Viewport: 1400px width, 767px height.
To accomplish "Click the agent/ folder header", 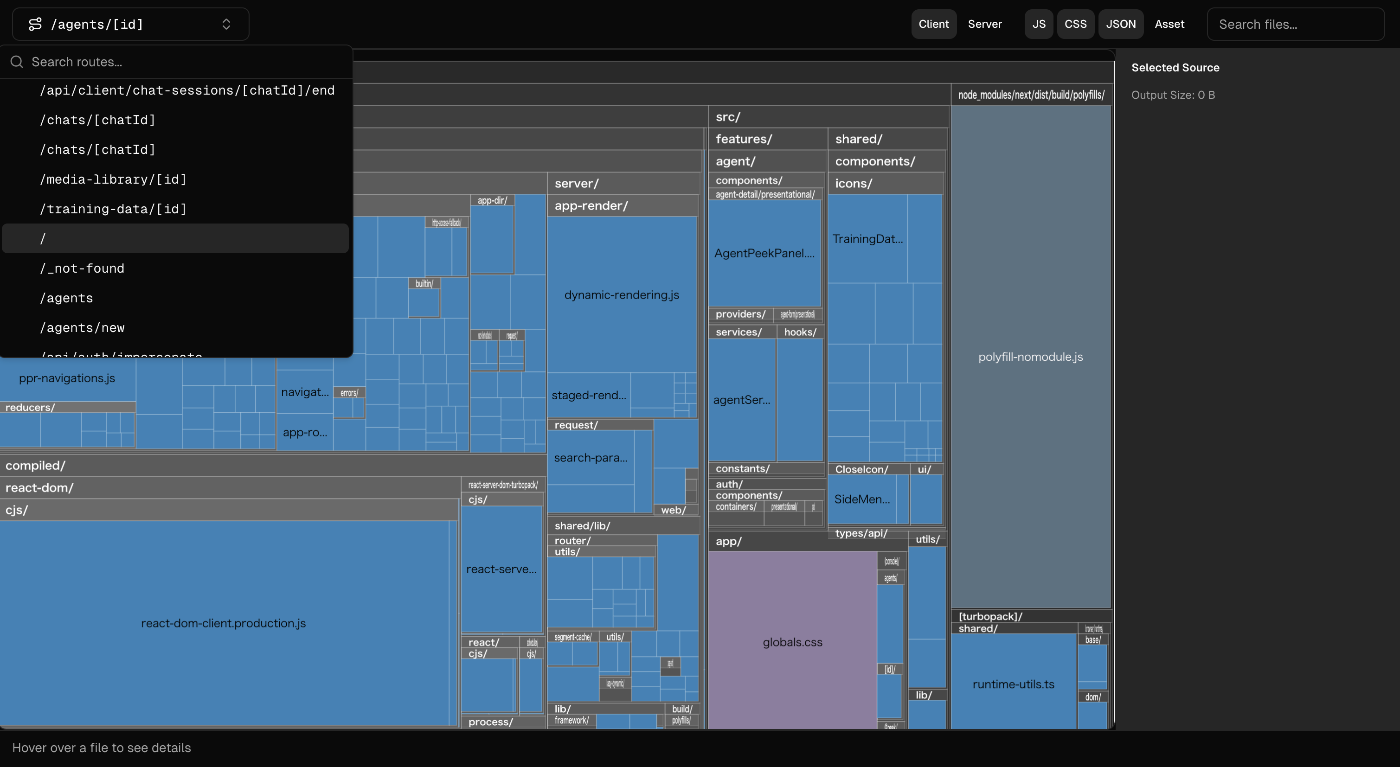I will coord(767,161).
